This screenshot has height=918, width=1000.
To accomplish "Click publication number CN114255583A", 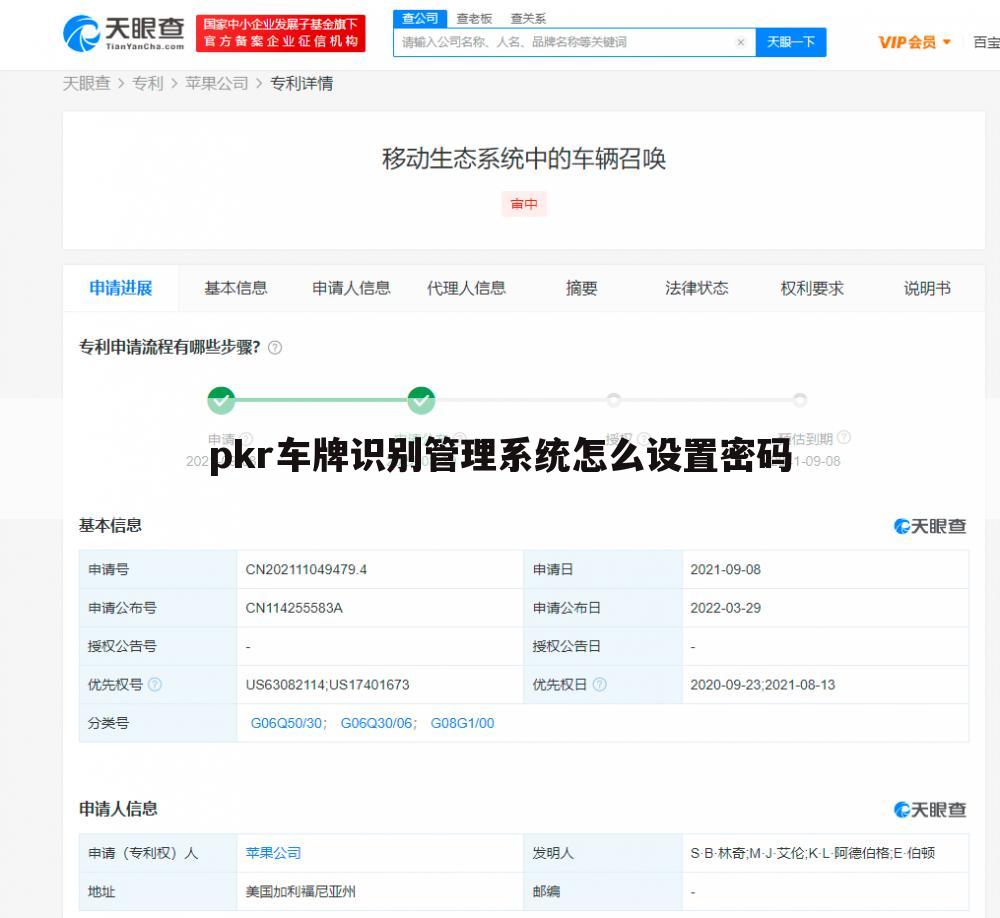I will (294, 608).
